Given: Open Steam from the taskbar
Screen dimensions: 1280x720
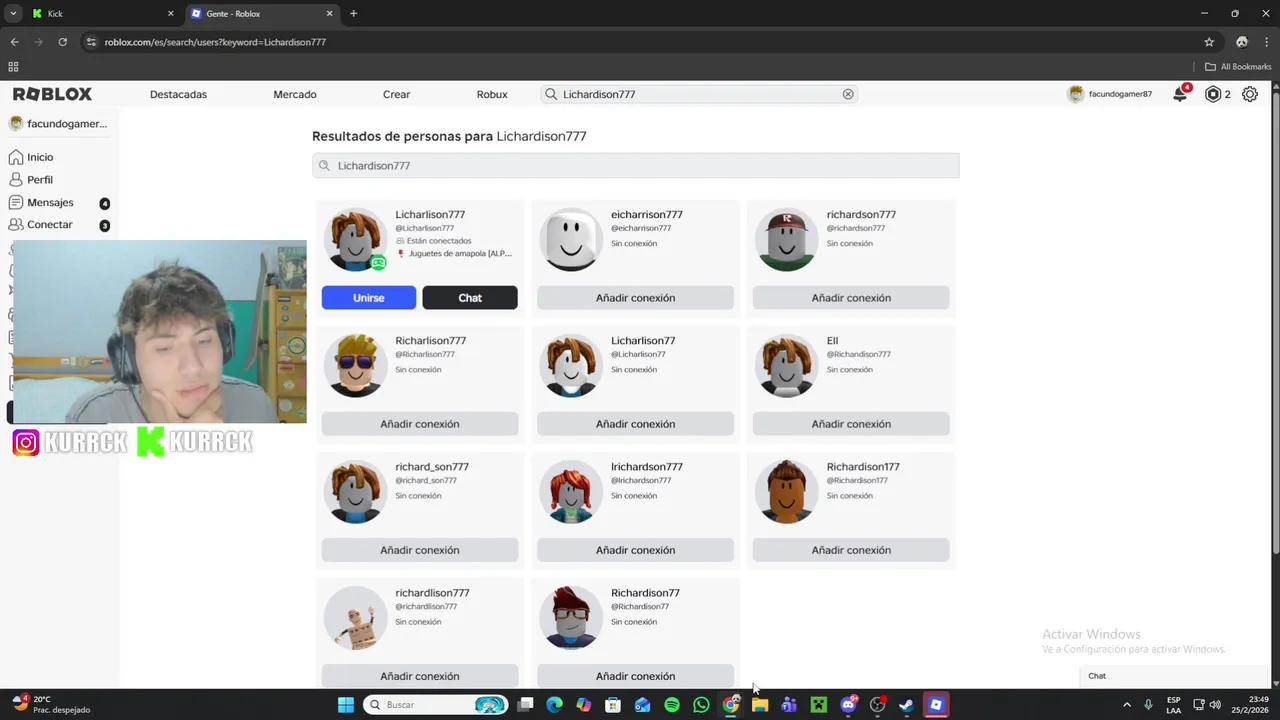Looking at the screenshot, I should click(x=906, y=705).
